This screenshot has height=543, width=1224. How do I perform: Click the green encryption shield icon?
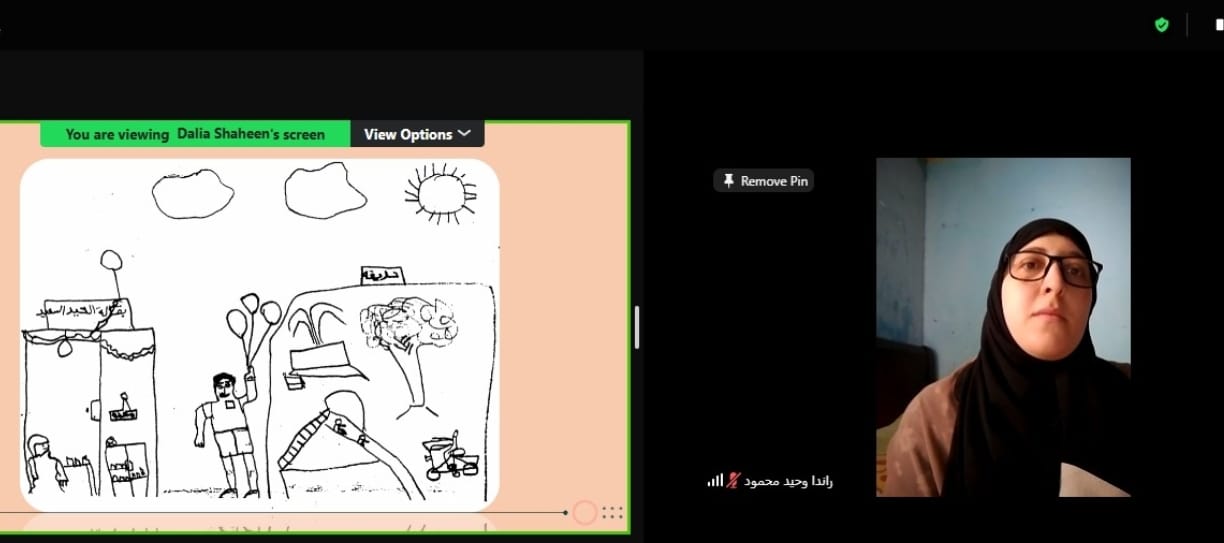pyautogui.click(x=1161, y=25)
